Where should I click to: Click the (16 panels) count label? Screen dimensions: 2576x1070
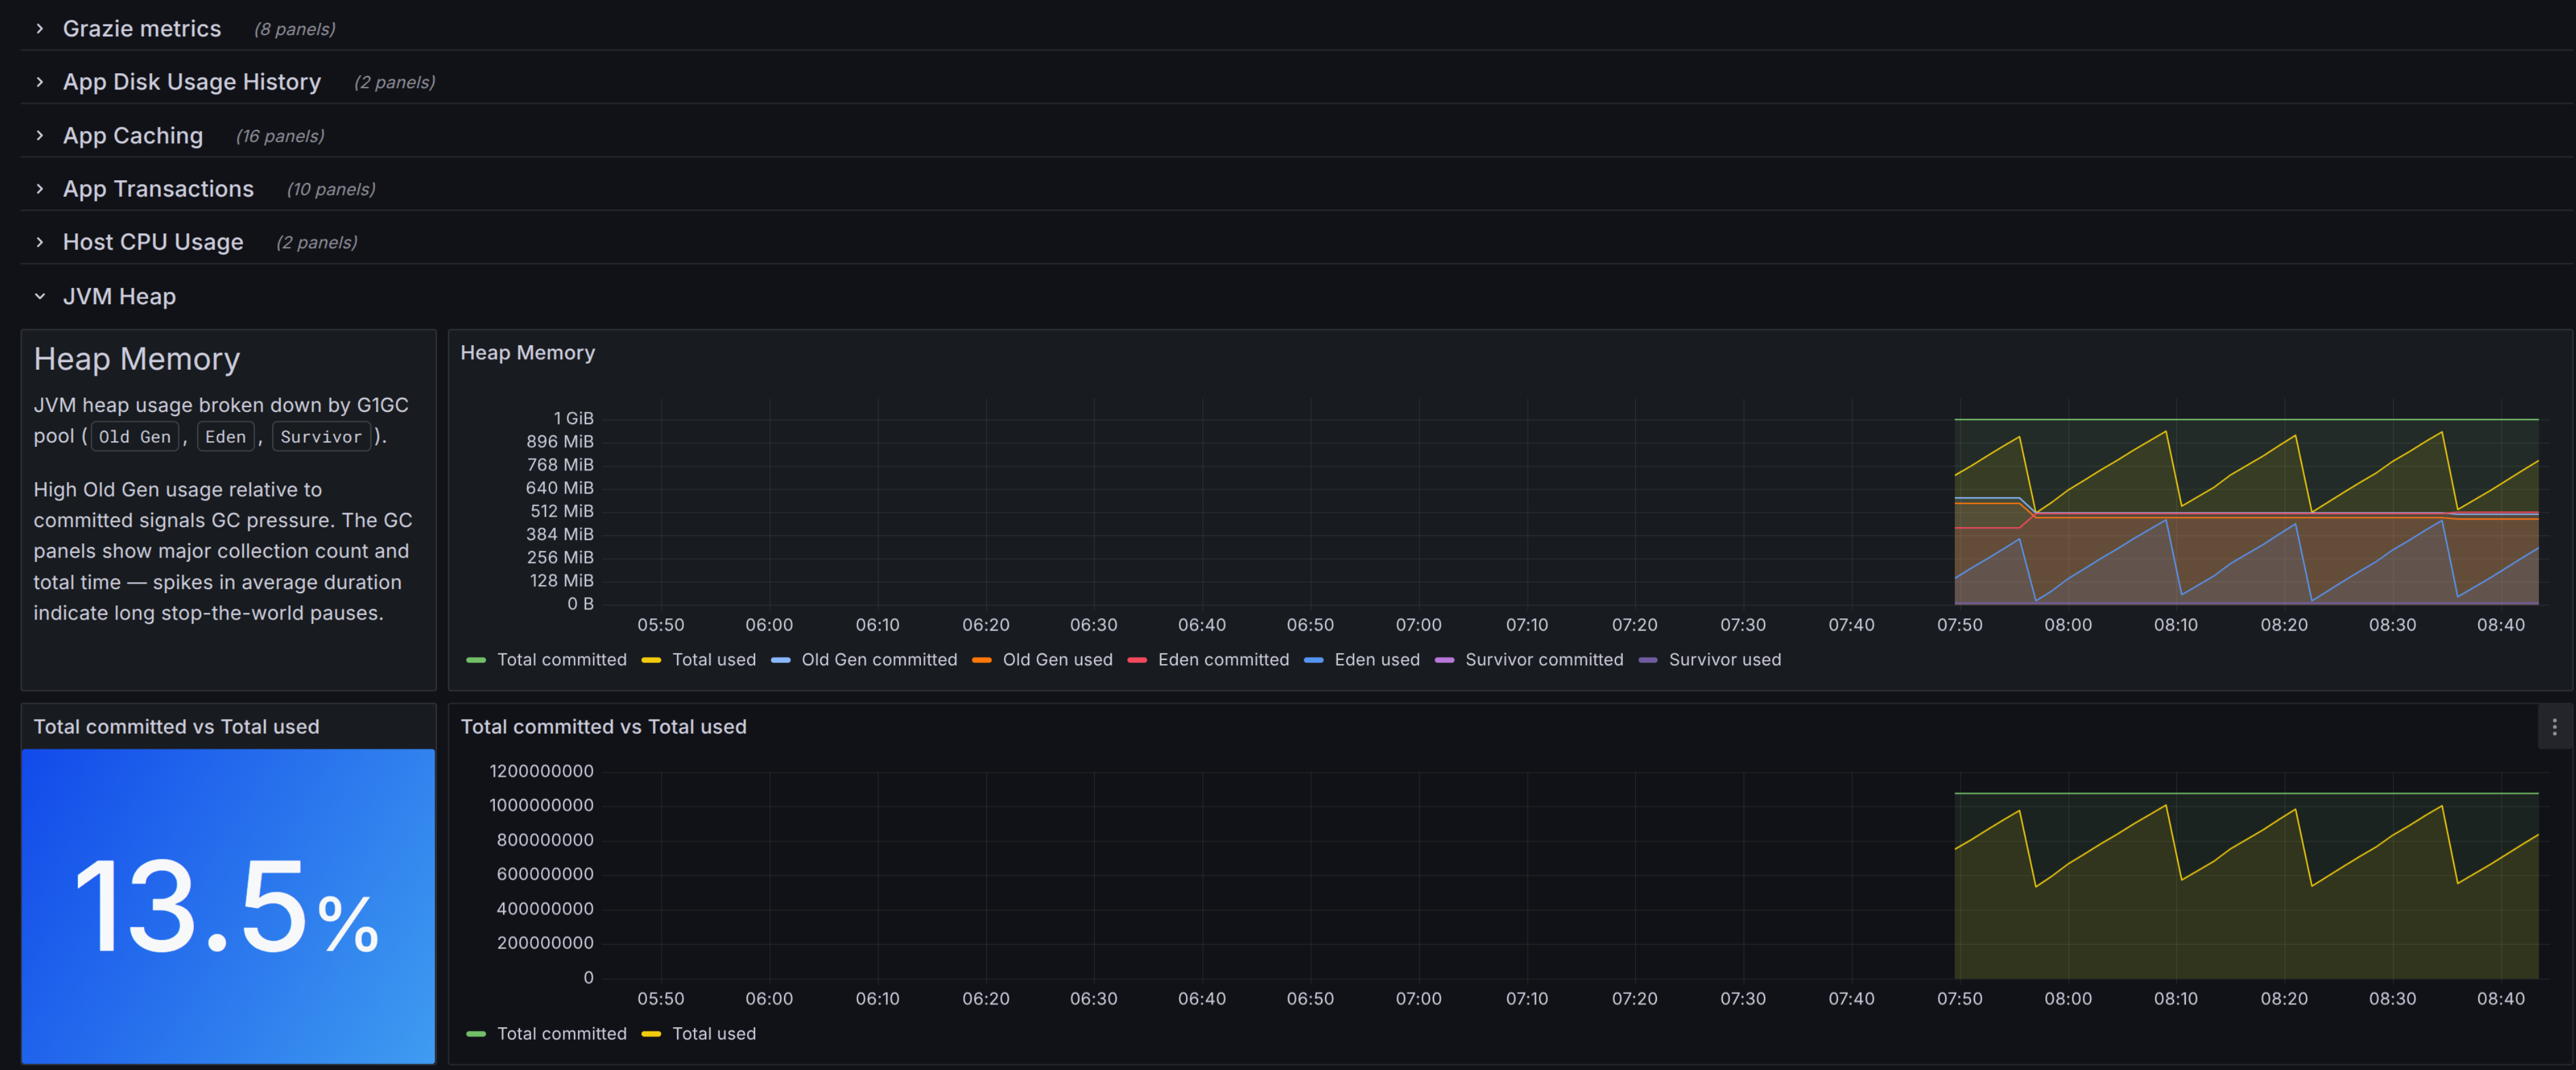point(280,136)
